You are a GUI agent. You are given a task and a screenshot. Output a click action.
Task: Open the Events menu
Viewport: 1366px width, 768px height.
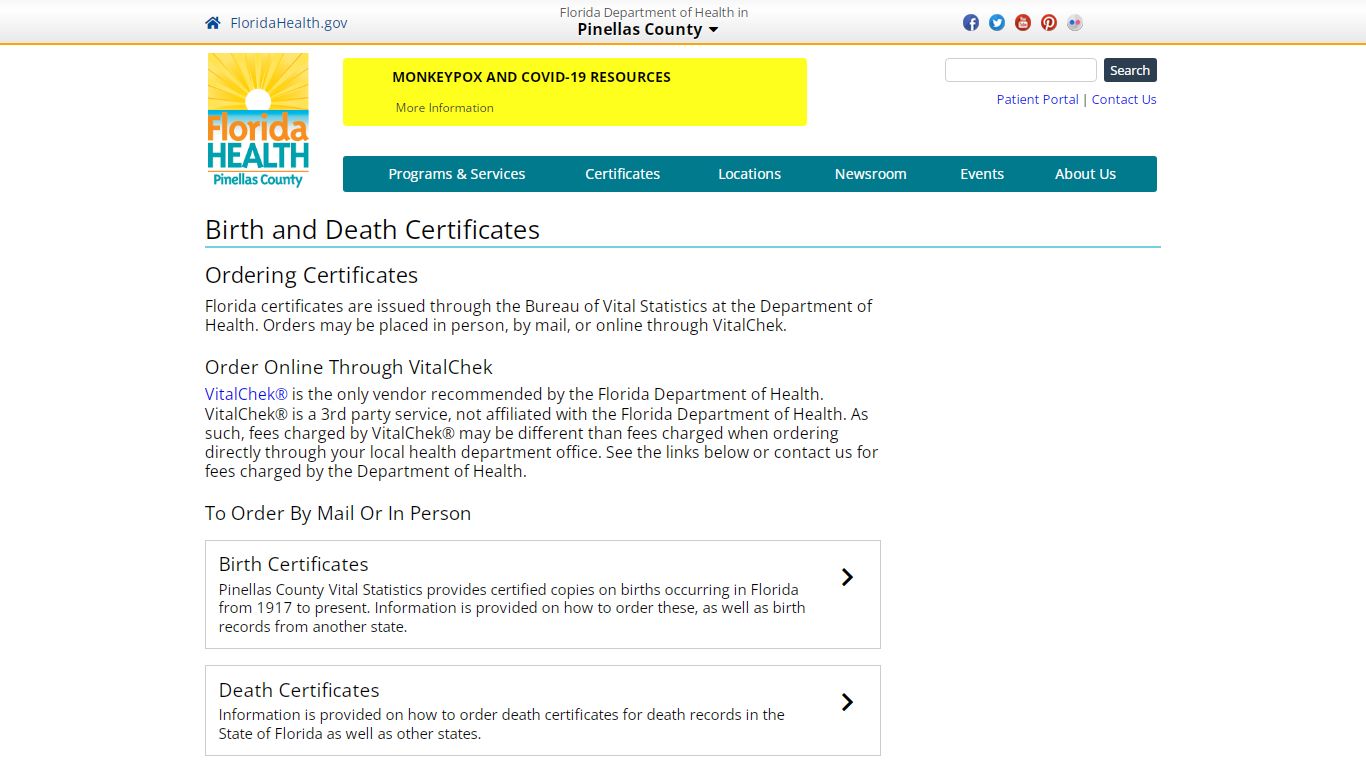pyautogui.click(x=982, y=174)
